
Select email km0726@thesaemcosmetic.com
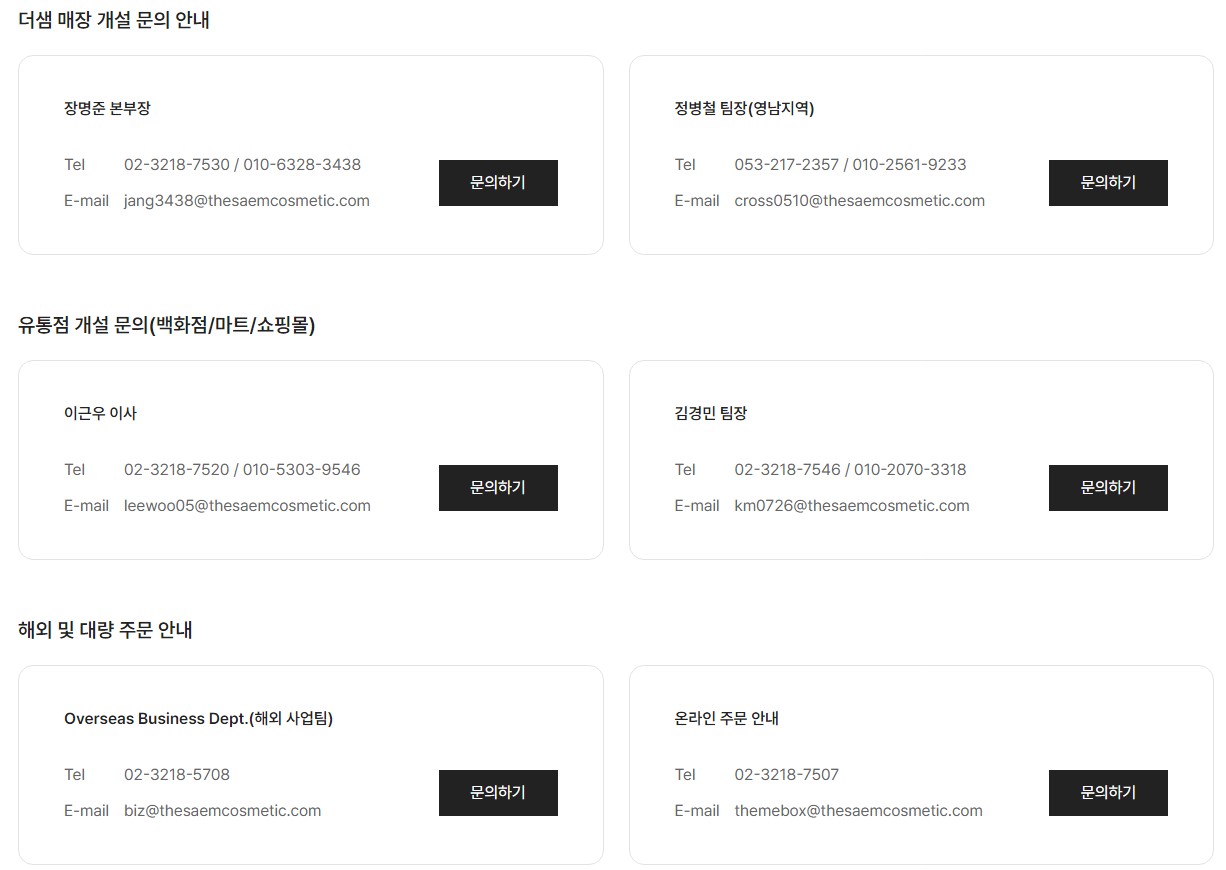[x=852, y=506]
